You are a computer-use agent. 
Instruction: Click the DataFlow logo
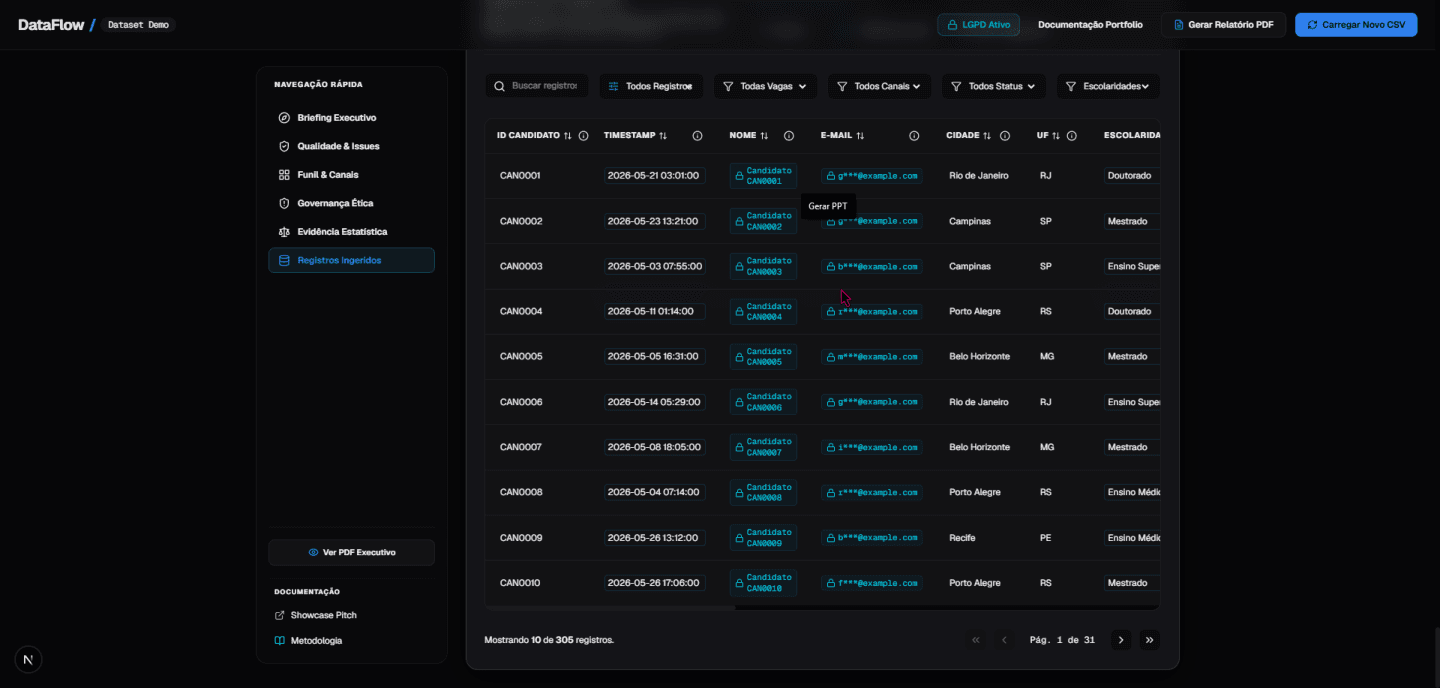[x=51, y=25]
